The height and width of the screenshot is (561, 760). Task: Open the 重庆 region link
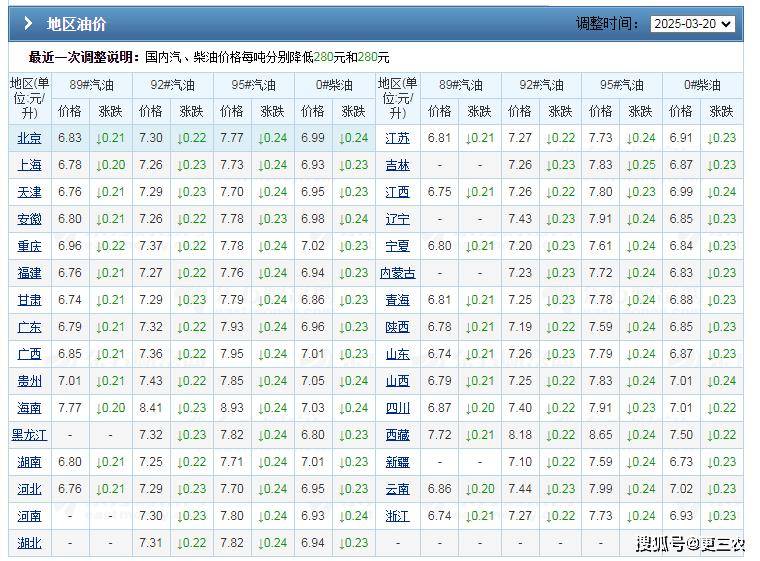tap(30, 246)
